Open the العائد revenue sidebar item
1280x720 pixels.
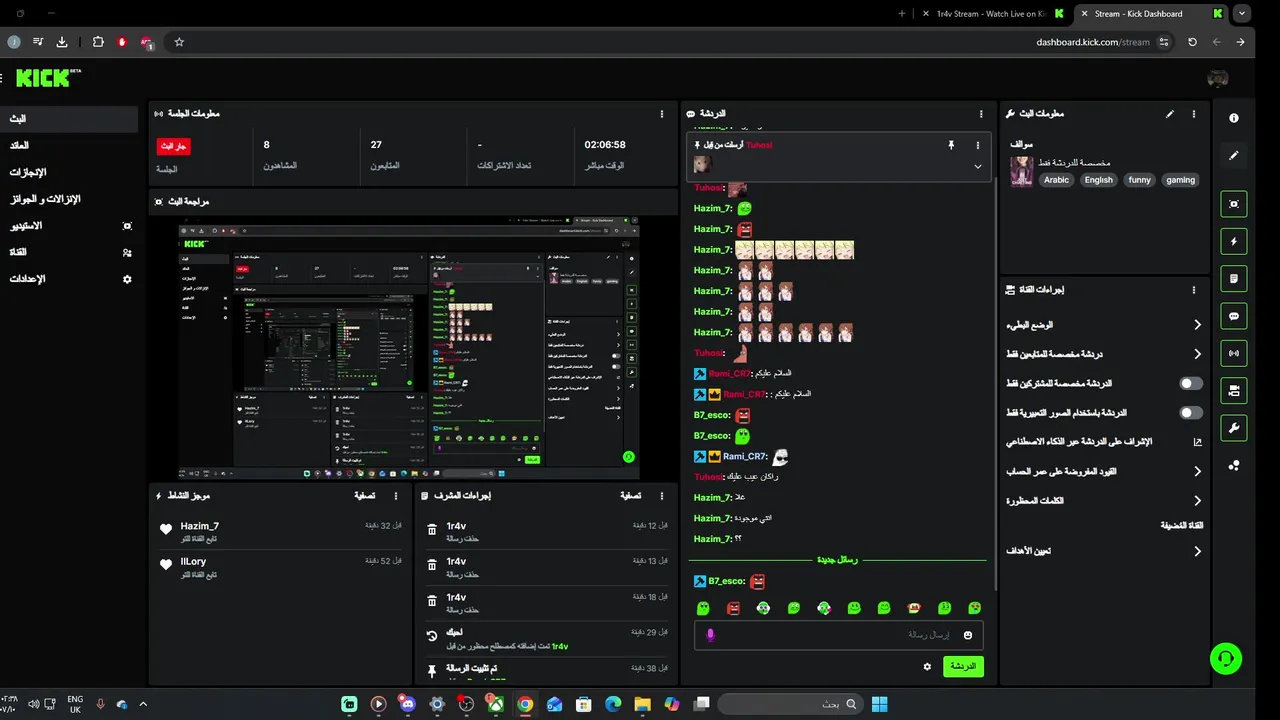click(x=69, y=145)
